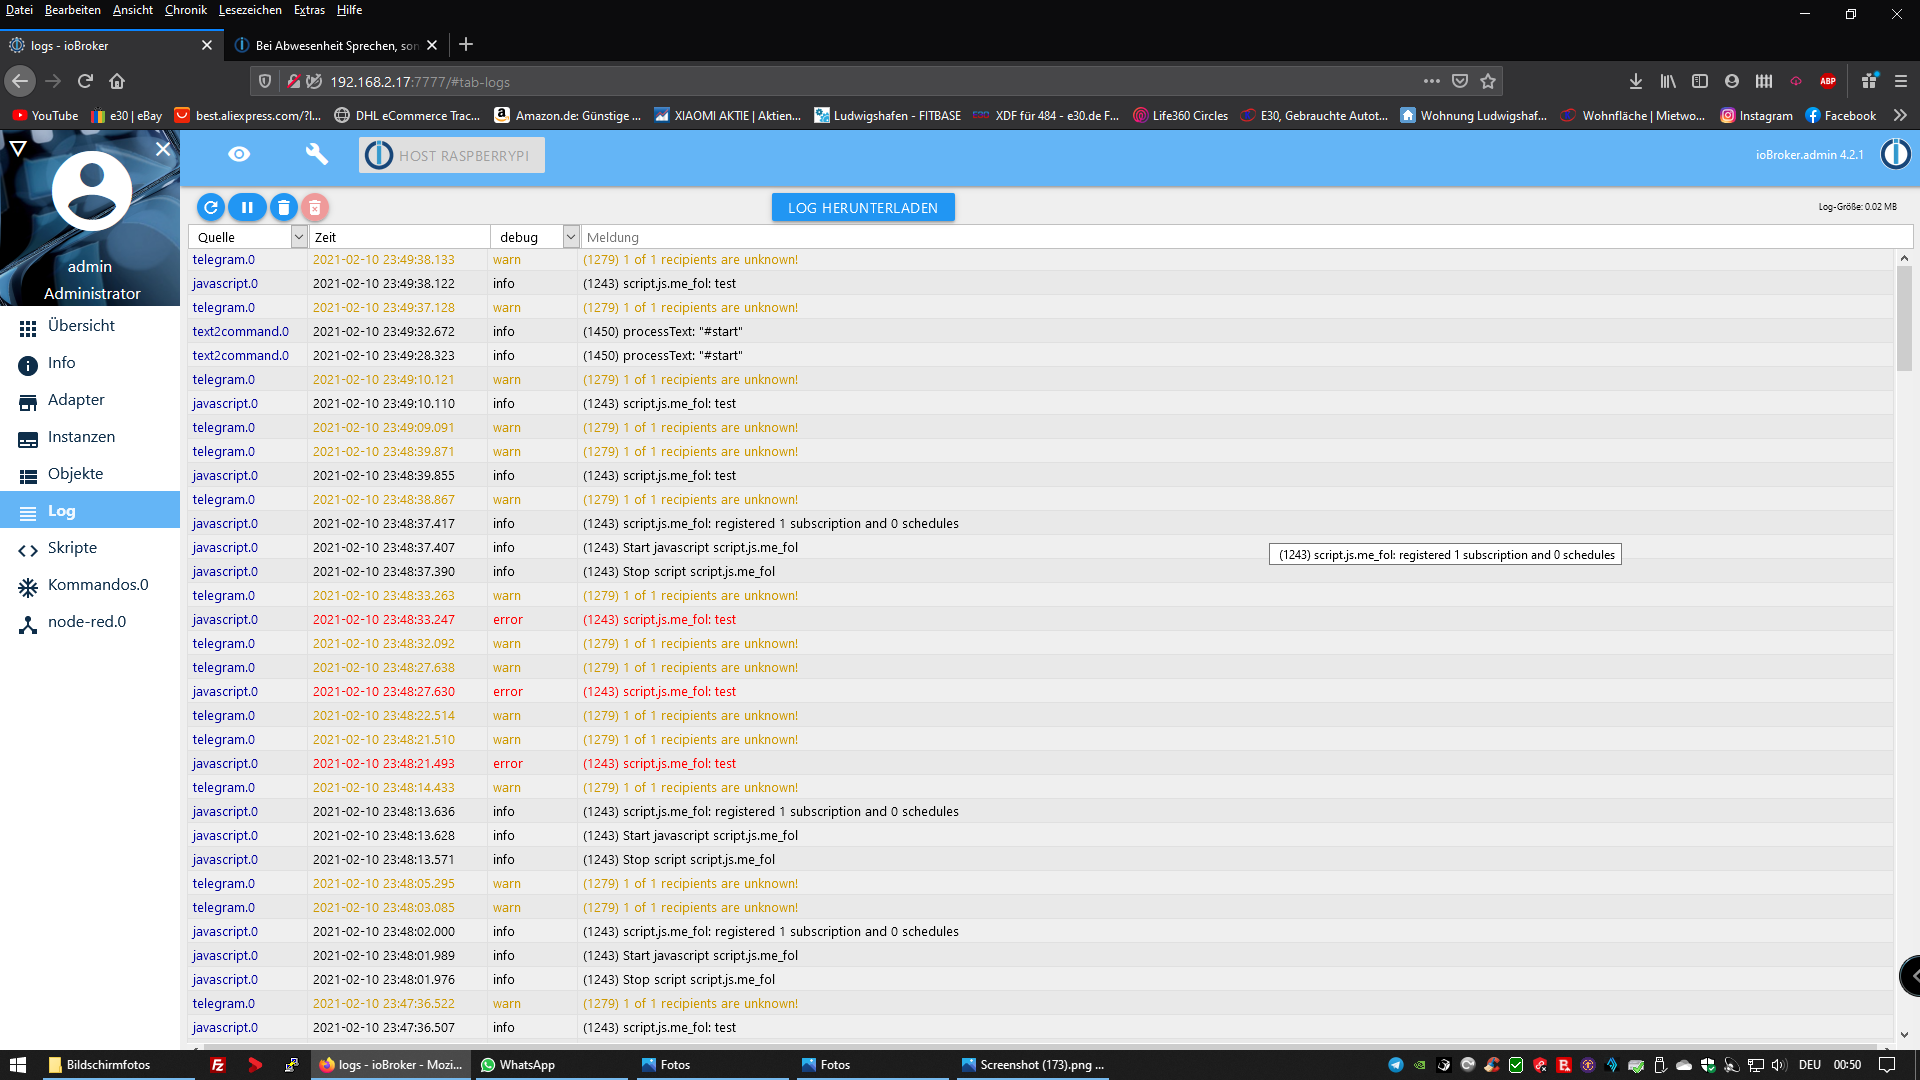Open the Adapter sidebar item

tap(76, 400)
